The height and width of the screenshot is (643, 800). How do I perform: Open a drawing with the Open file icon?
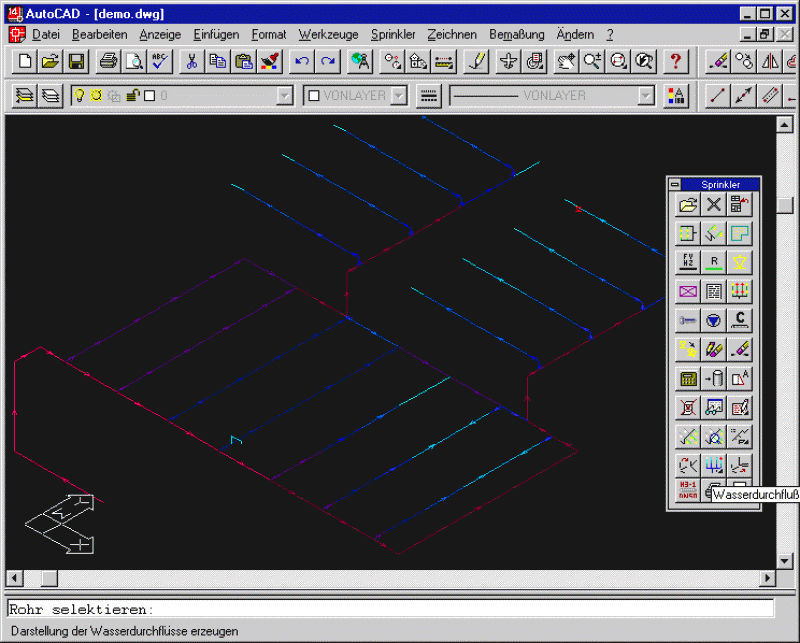(x=48, y=61)
